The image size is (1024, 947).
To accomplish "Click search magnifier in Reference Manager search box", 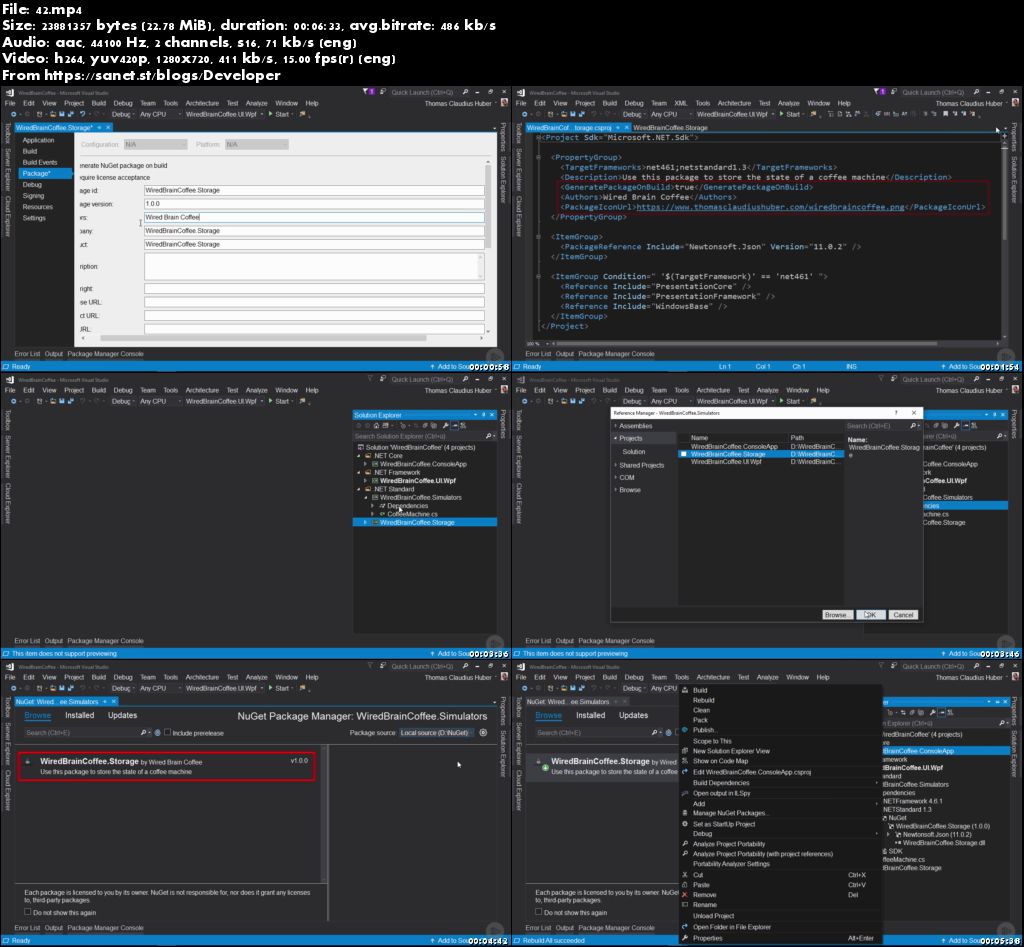I will tap(914, 426).
